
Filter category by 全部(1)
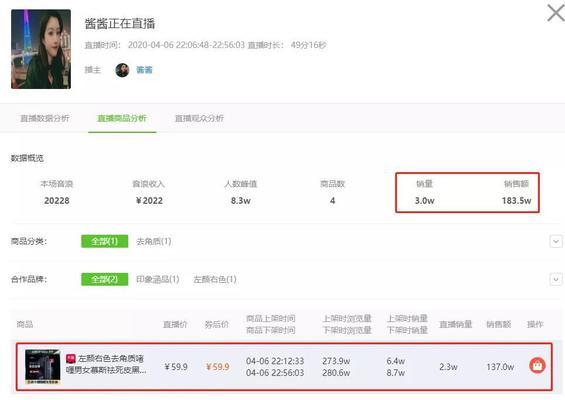pos(104,241)
